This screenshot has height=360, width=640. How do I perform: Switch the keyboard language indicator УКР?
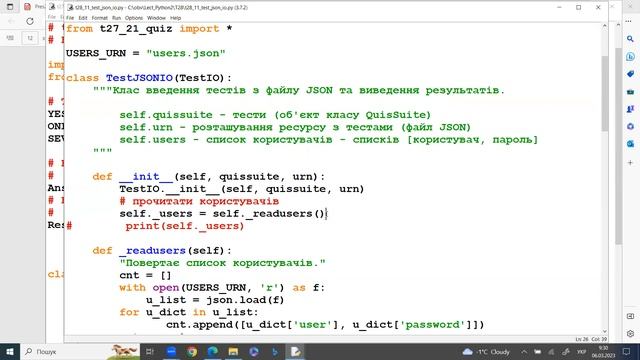coord(582,351)
